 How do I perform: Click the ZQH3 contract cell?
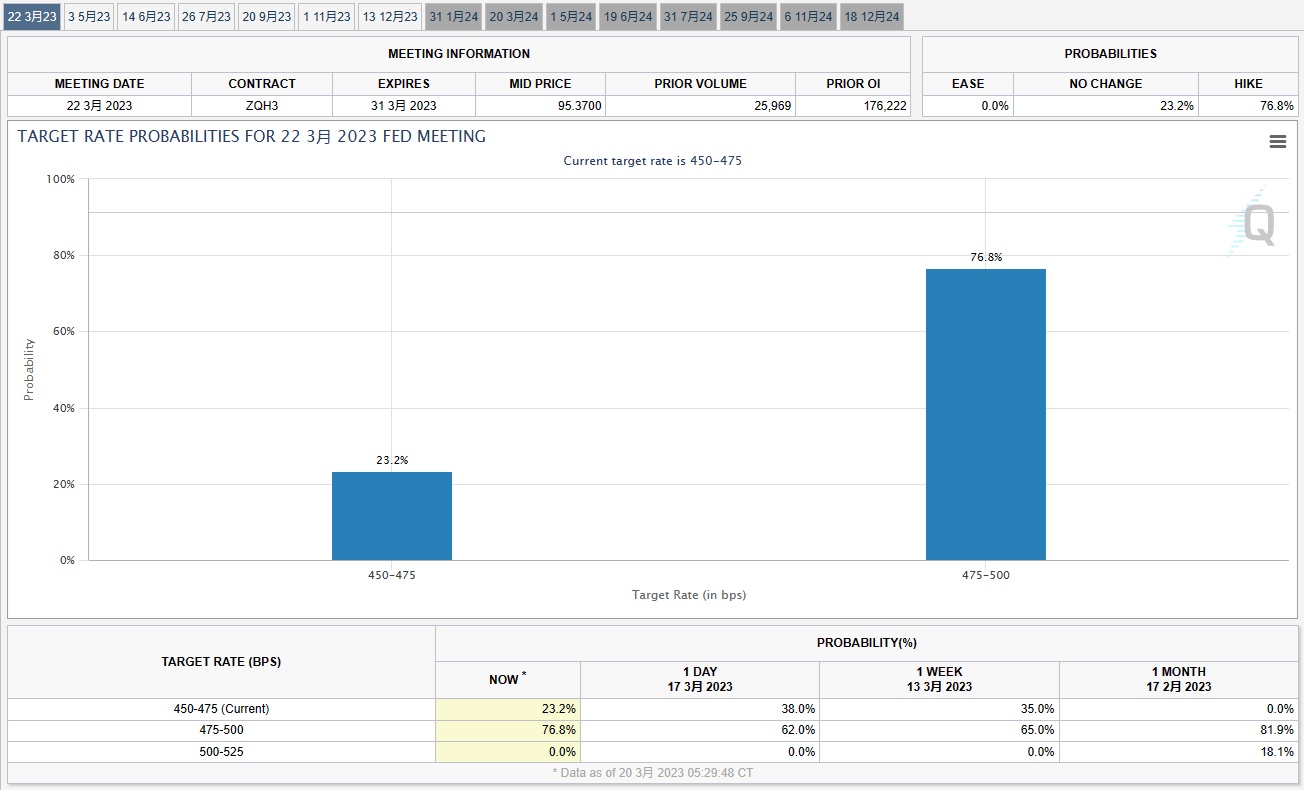point(262,105)
